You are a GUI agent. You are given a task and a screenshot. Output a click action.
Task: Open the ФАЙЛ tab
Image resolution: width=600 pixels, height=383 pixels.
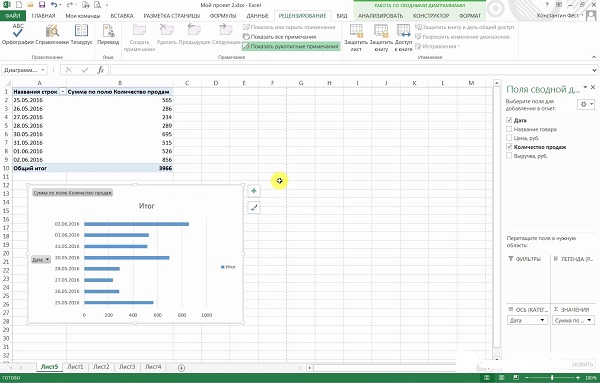(13, 16)
